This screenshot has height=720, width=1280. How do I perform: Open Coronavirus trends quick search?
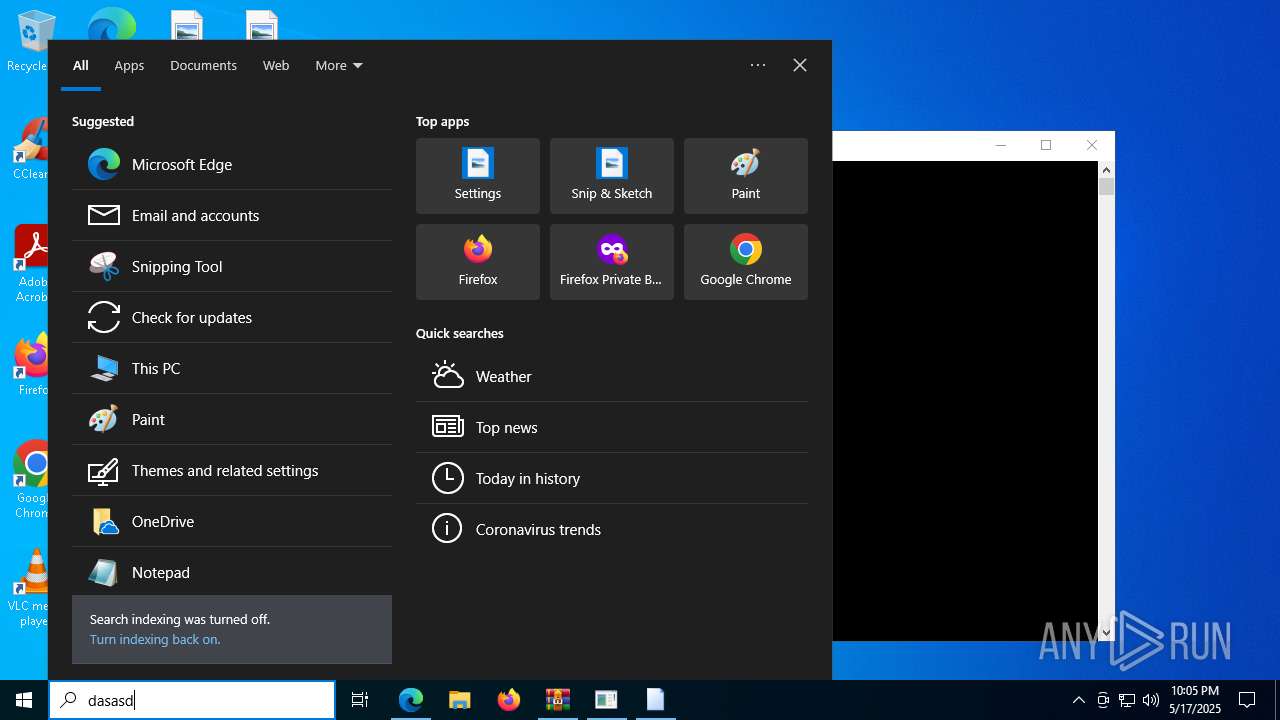pyautogui.click(x=612, y=529)
